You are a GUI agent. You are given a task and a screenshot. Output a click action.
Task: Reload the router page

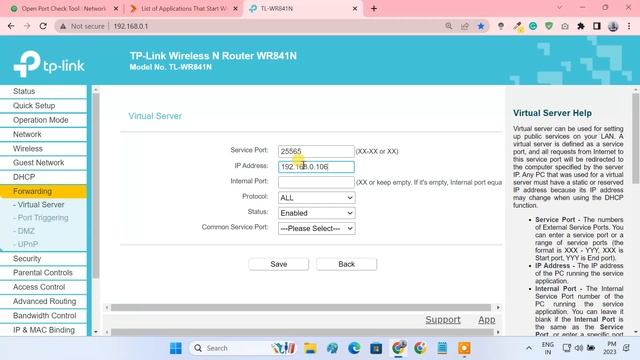click(43, 26)
